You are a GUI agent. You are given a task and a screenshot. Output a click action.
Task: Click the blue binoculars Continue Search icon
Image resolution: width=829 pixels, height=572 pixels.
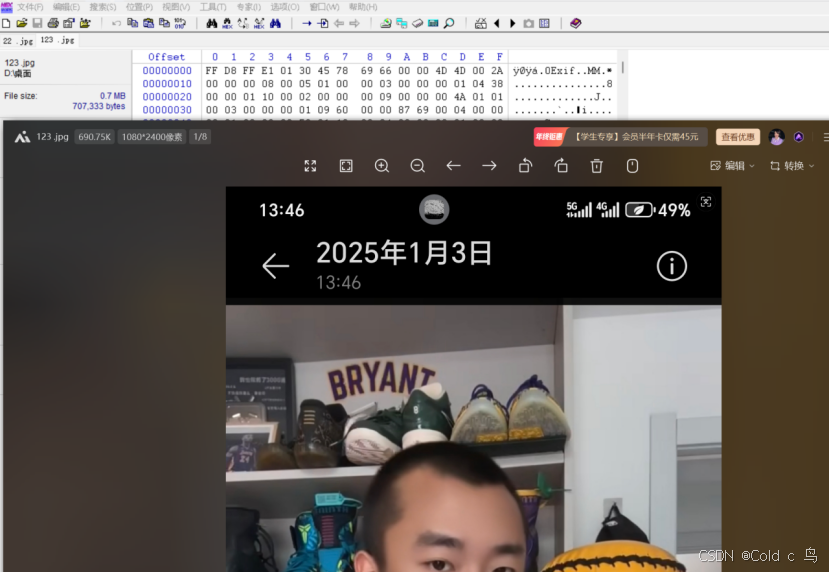pos(275,23)
